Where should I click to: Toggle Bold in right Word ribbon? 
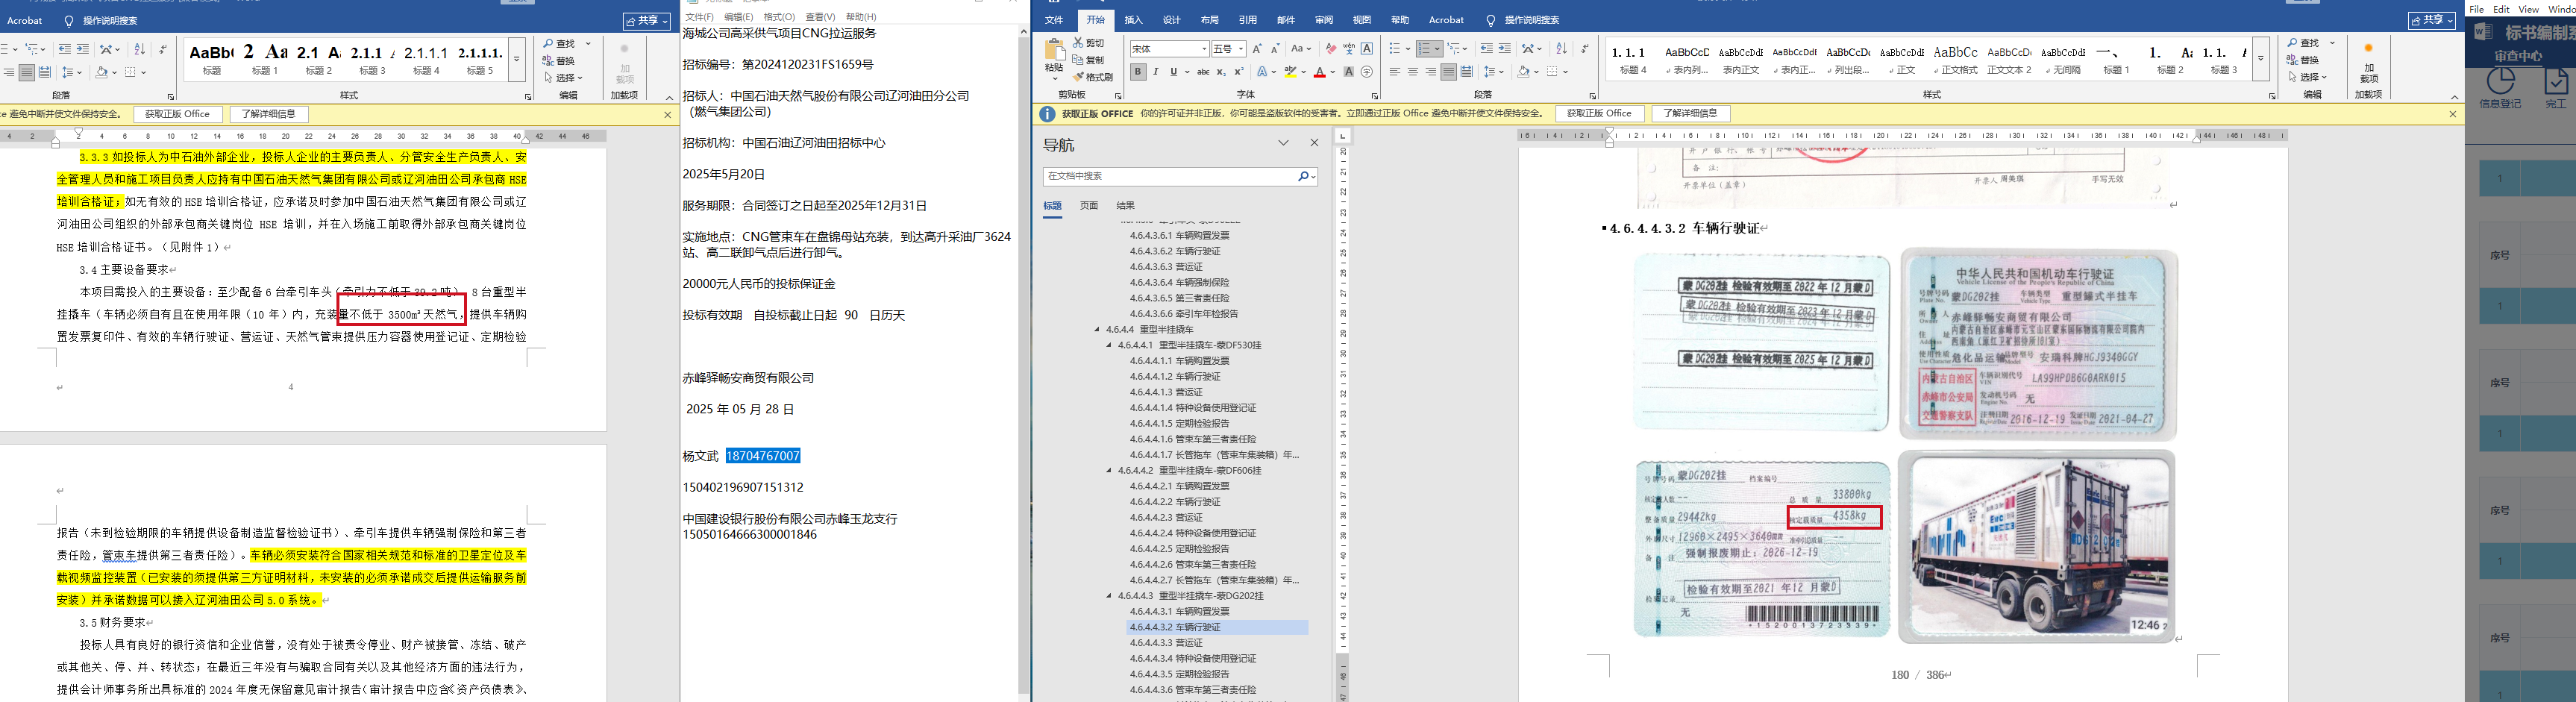click(x=1138, y=72)
